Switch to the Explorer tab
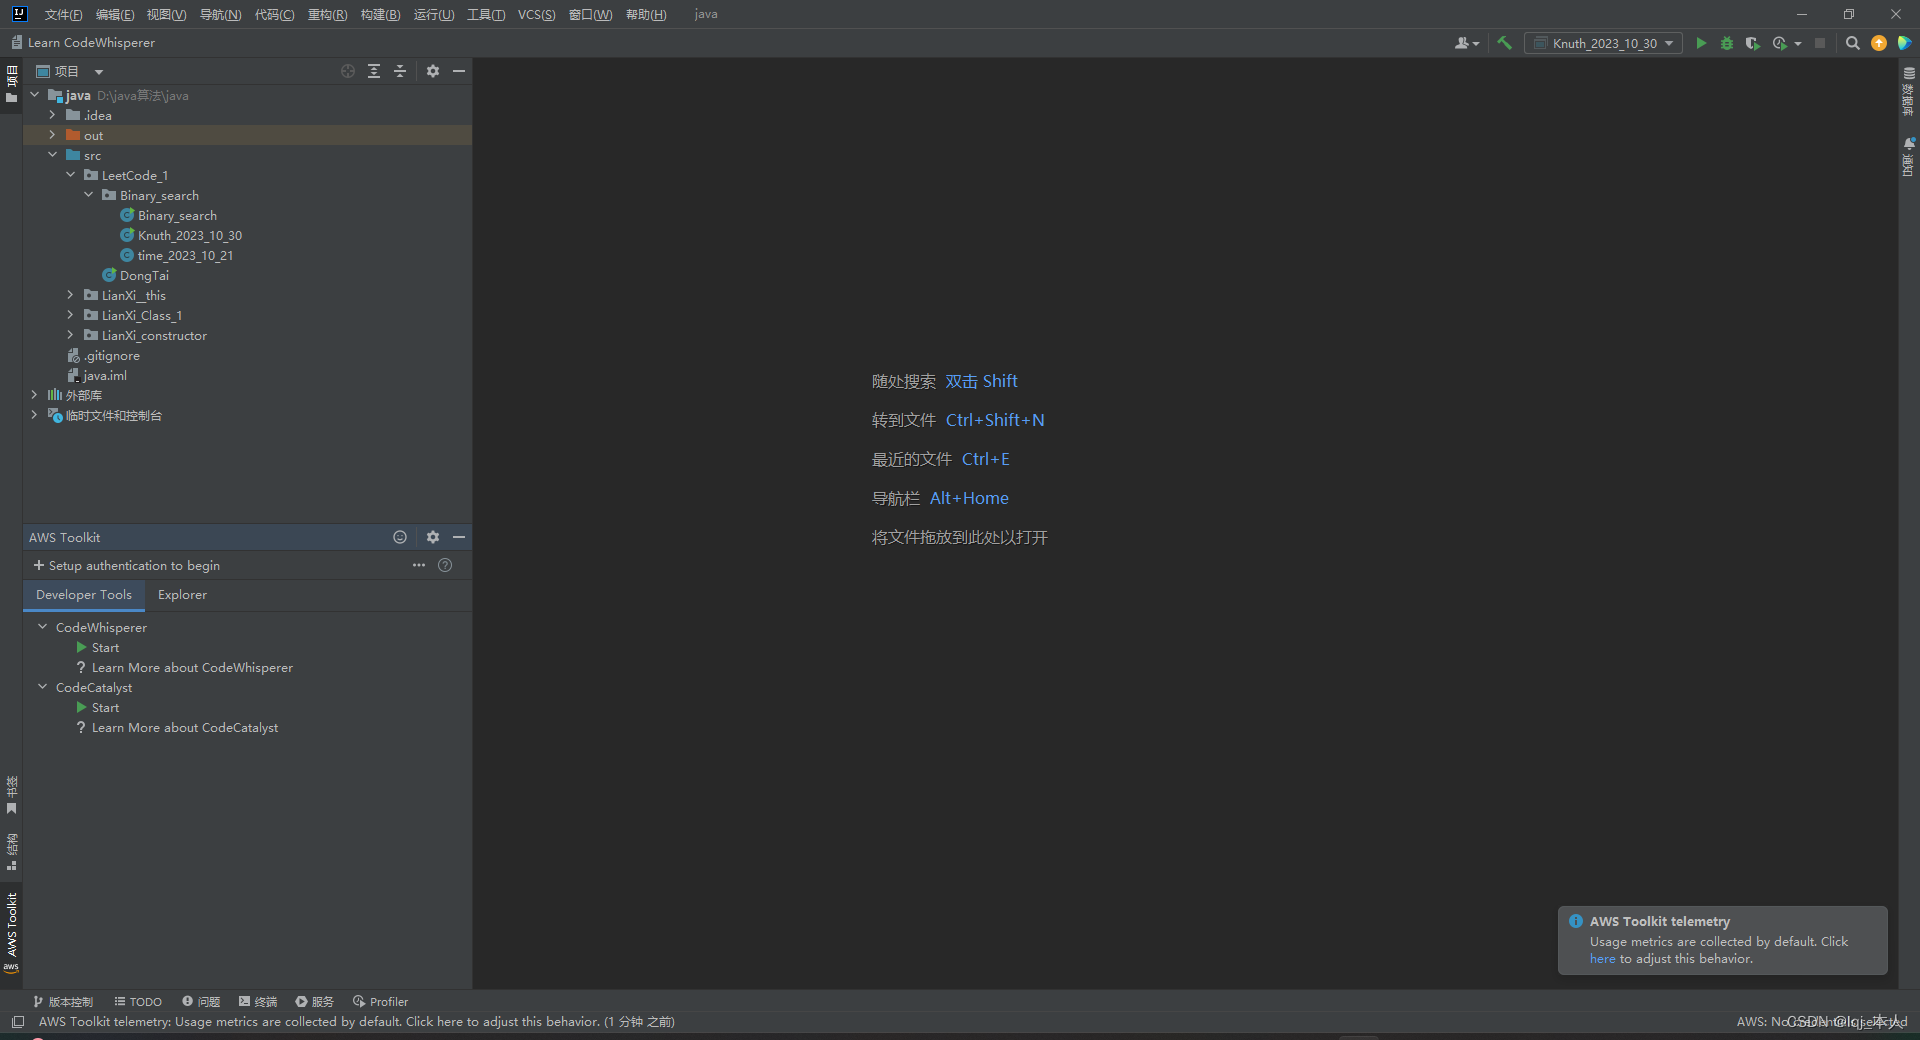 [182, 595]
